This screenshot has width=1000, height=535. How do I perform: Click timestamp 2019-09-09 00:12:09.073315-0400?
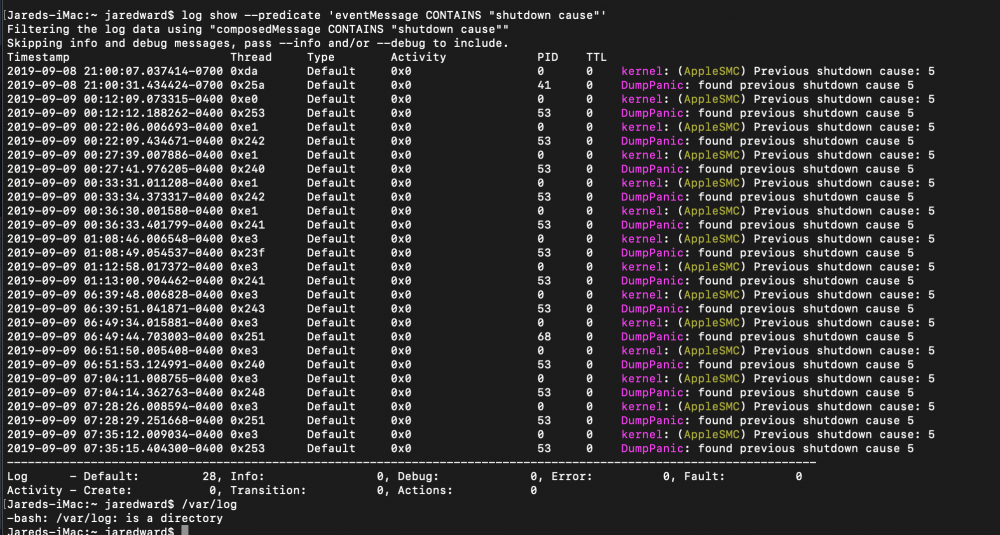(x=115, y=99)
